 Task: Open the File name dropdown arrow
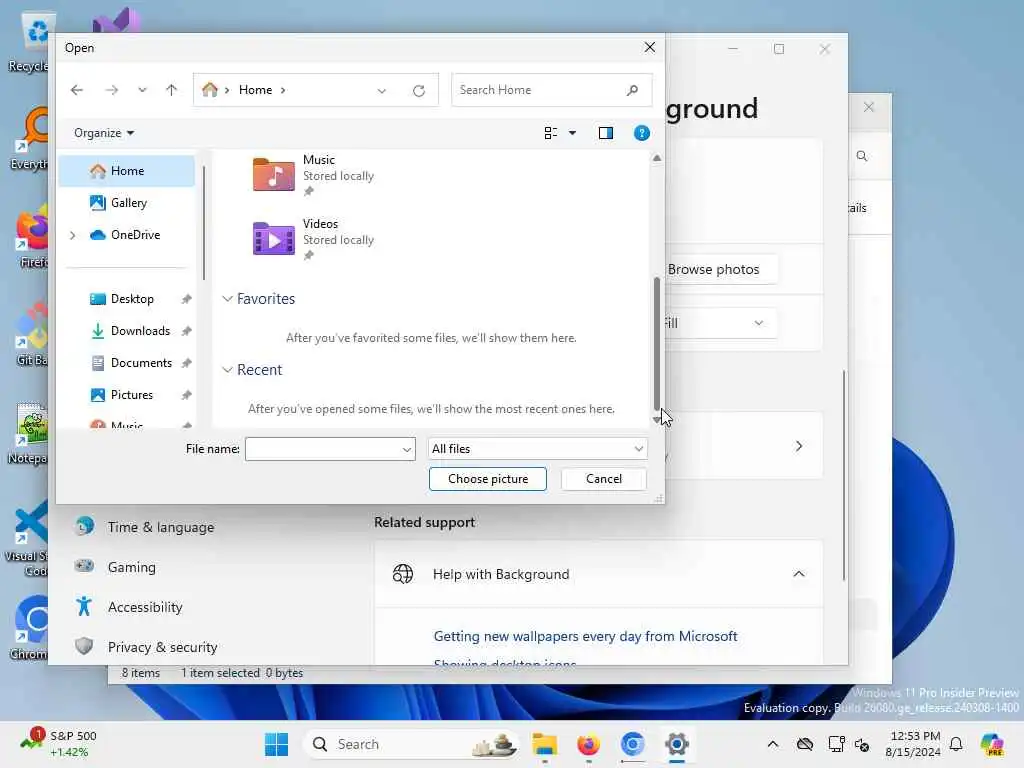406,449
